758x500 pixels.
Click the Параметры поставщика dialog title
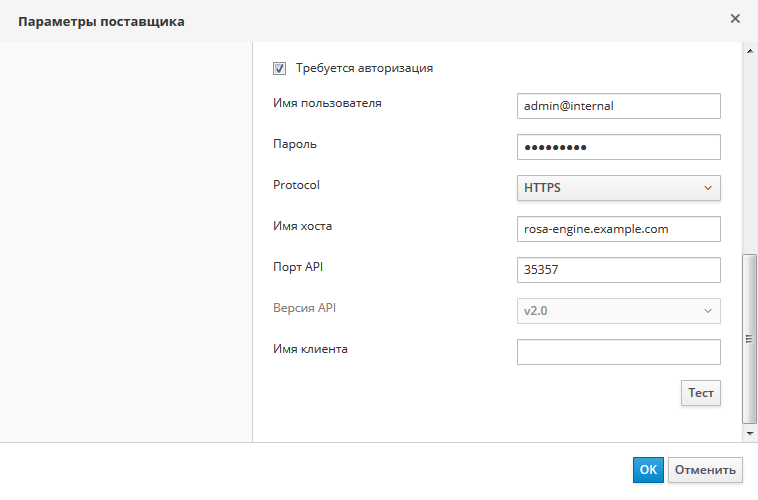[101, 21]
